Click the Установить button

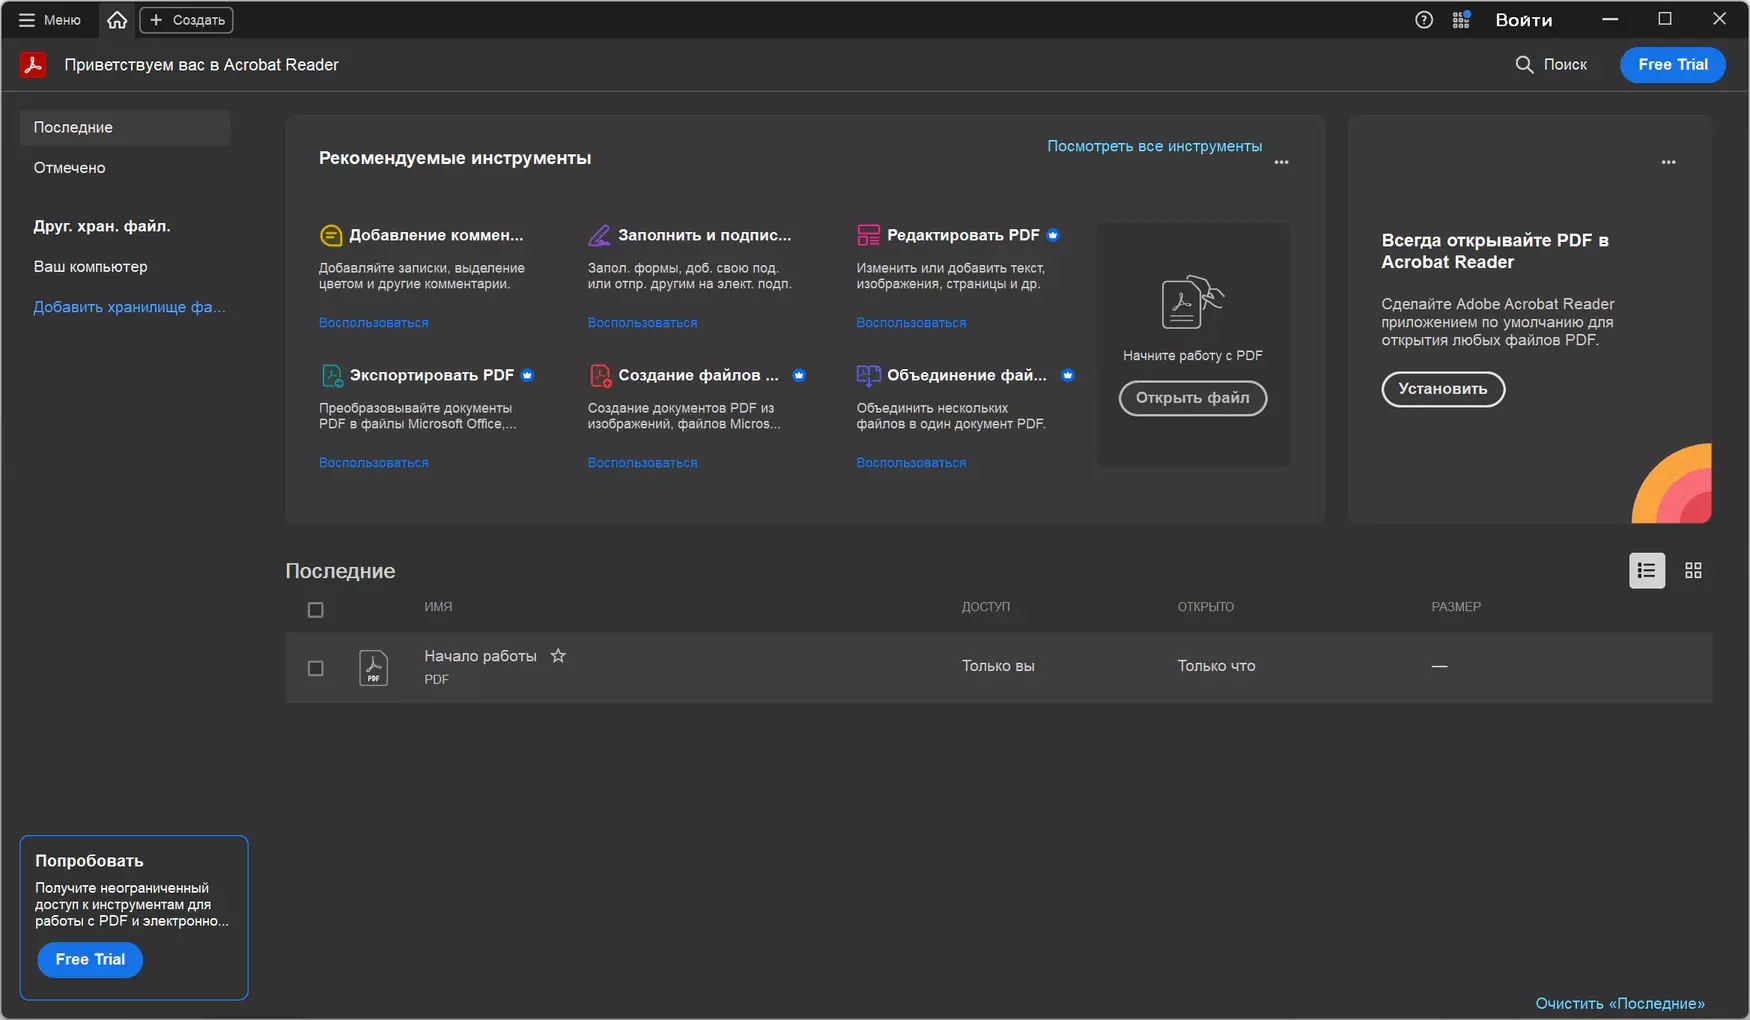coord(1443,389)
